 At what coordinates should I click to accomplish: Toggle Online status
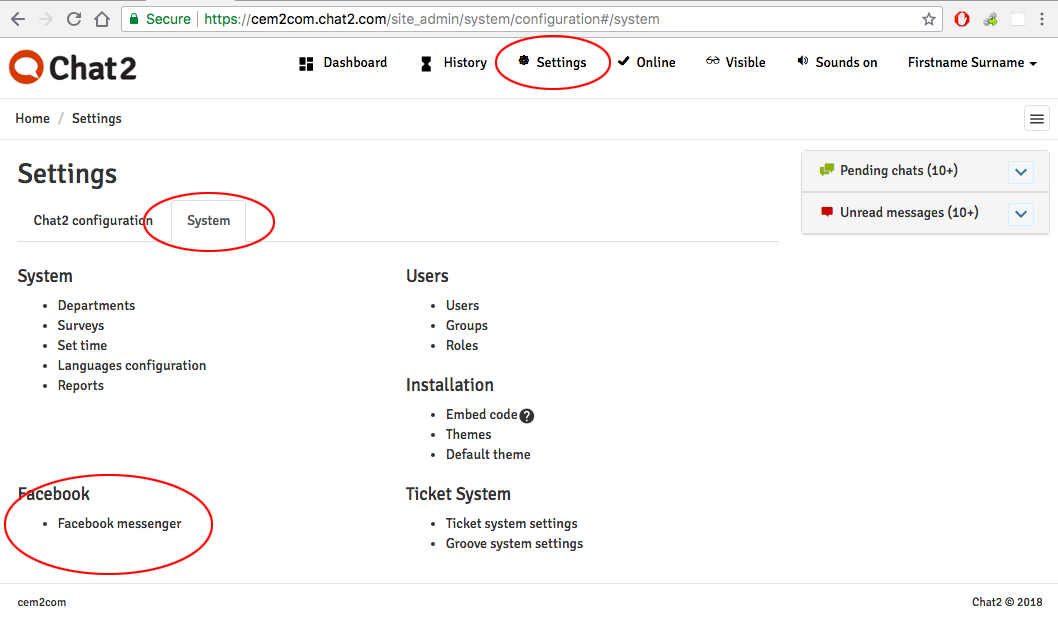(646, 62)
